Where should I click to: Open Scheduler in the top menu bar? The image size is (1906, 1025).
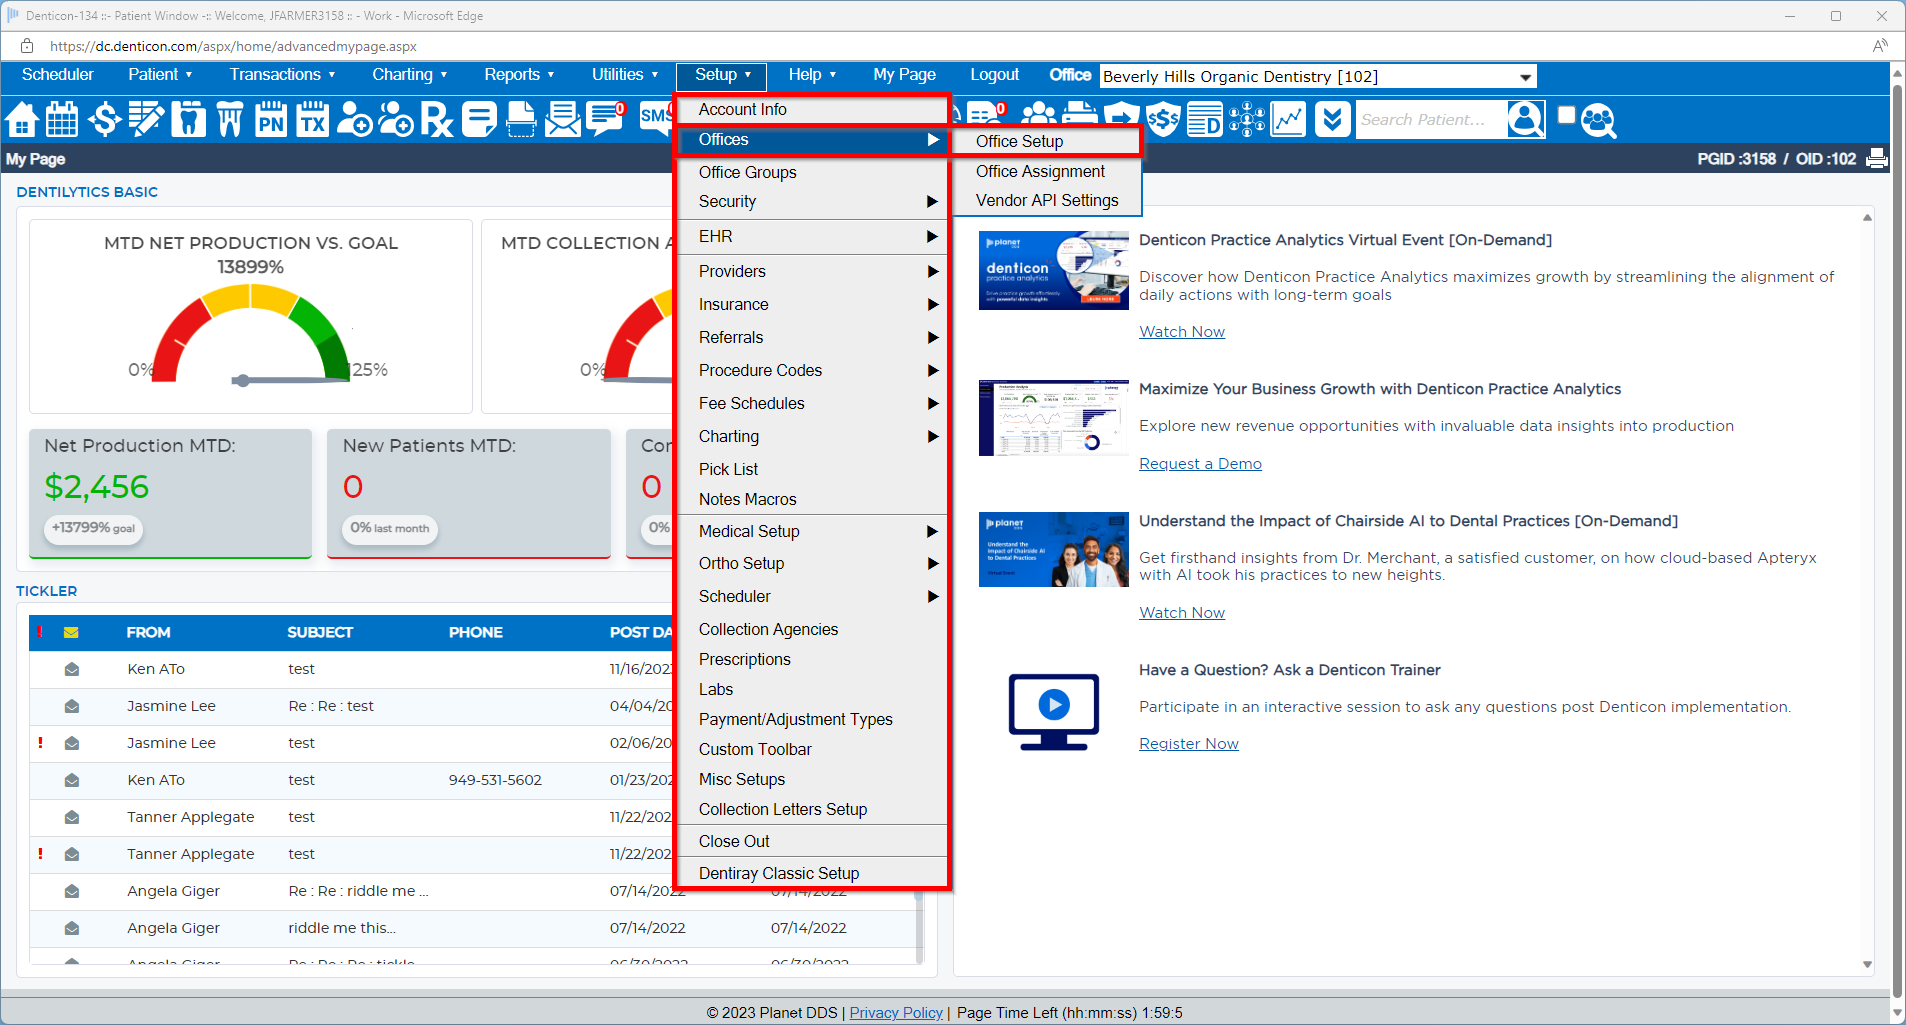pyautogui.click(x=58, y=74)
